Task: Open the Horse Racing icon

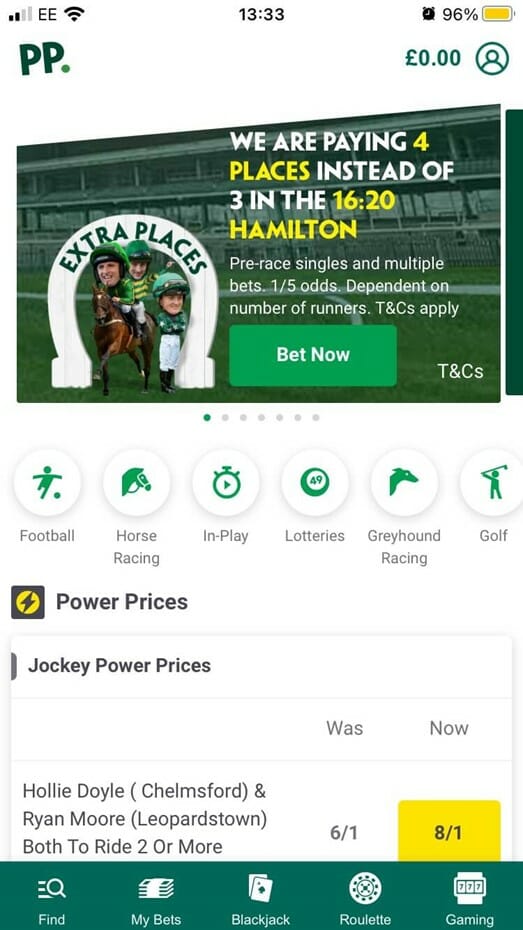Action: coord(136,483)
